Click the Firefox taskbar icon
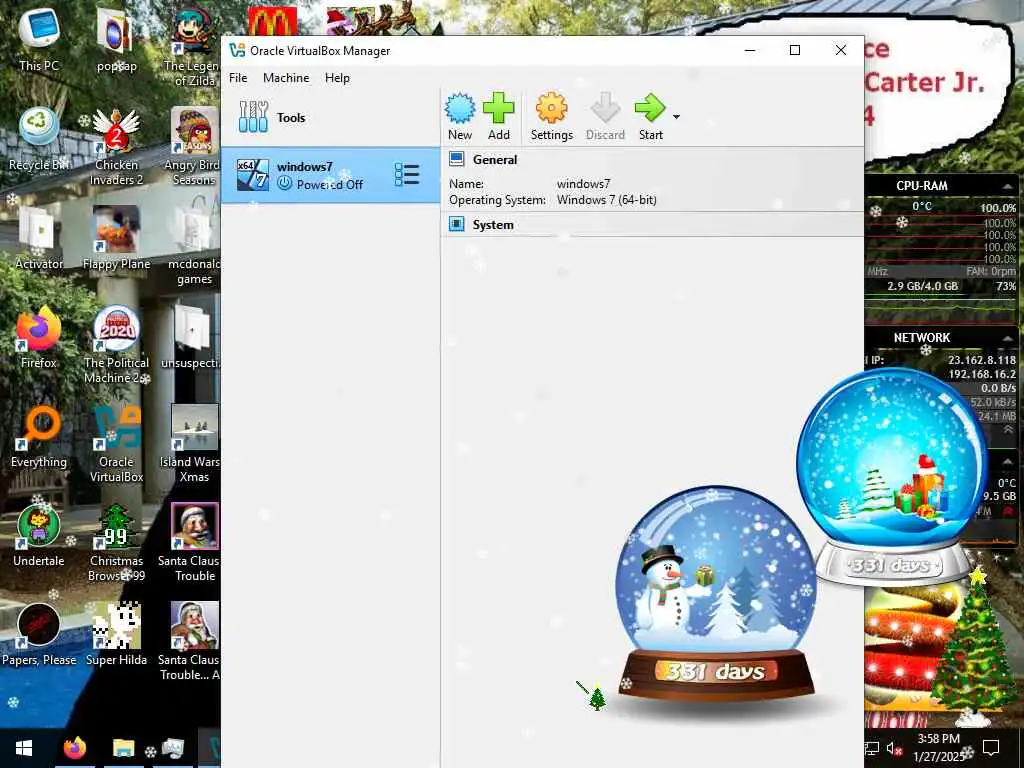The height and width of the screenshot is (768, 1024). point(74,748)
